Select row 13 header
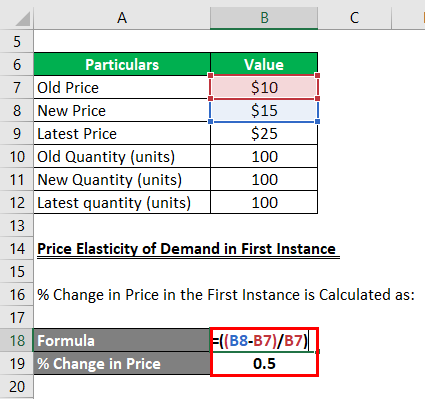This screenshot has height=399, width=425. 17,225
